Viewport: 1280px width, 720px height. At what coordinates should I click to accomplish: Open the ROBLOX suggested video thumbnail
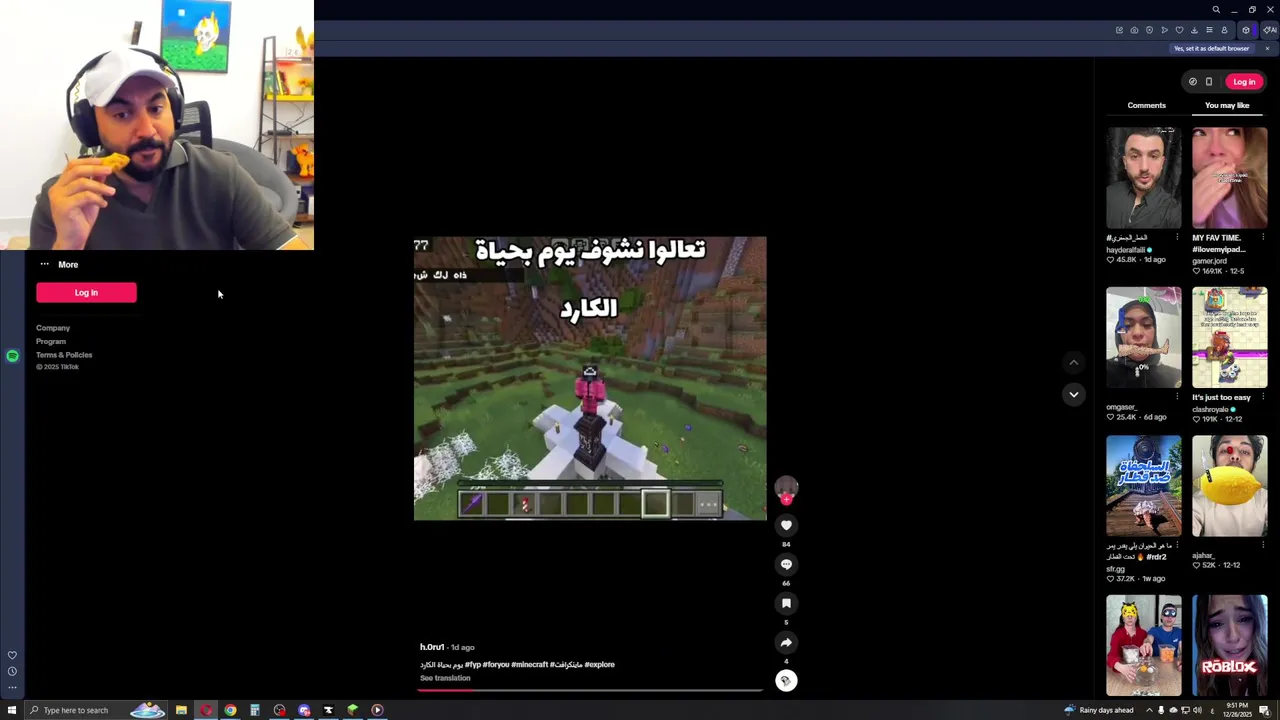coord(1229,645)
